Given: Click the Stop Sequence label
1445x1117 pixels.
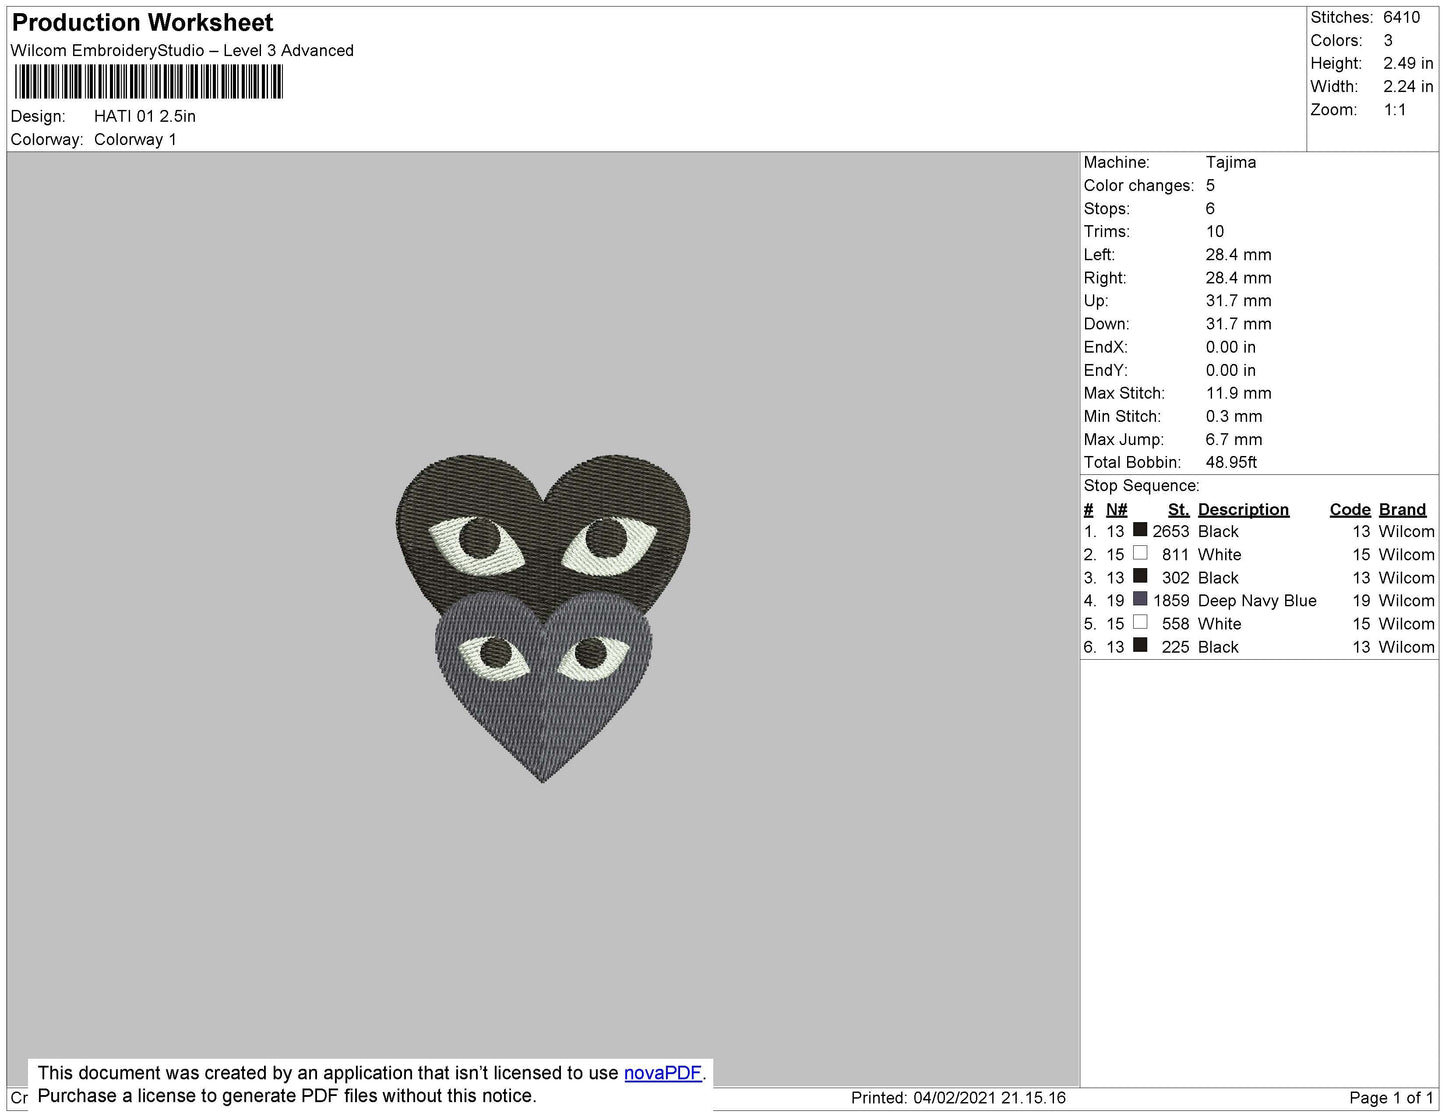Looking at the screenshot, I should [1141, 485].
